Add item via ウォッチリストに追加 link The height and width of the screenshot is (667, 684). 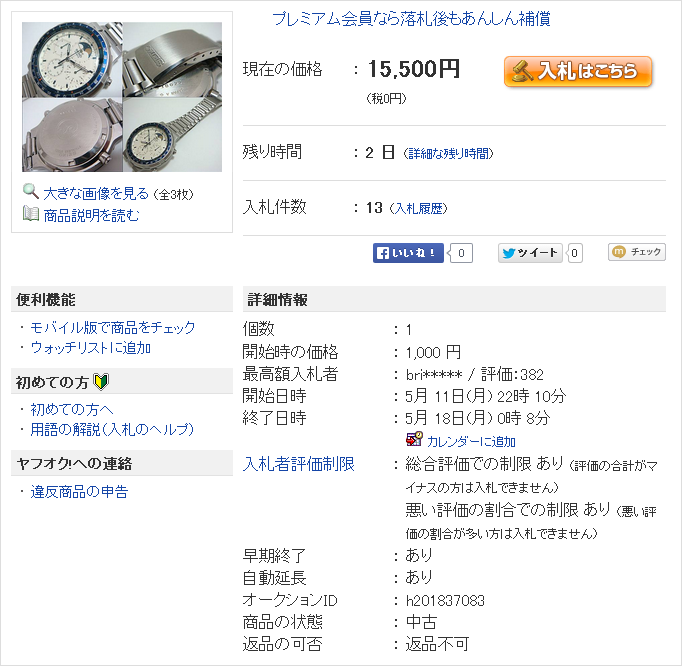coord(90,348)
